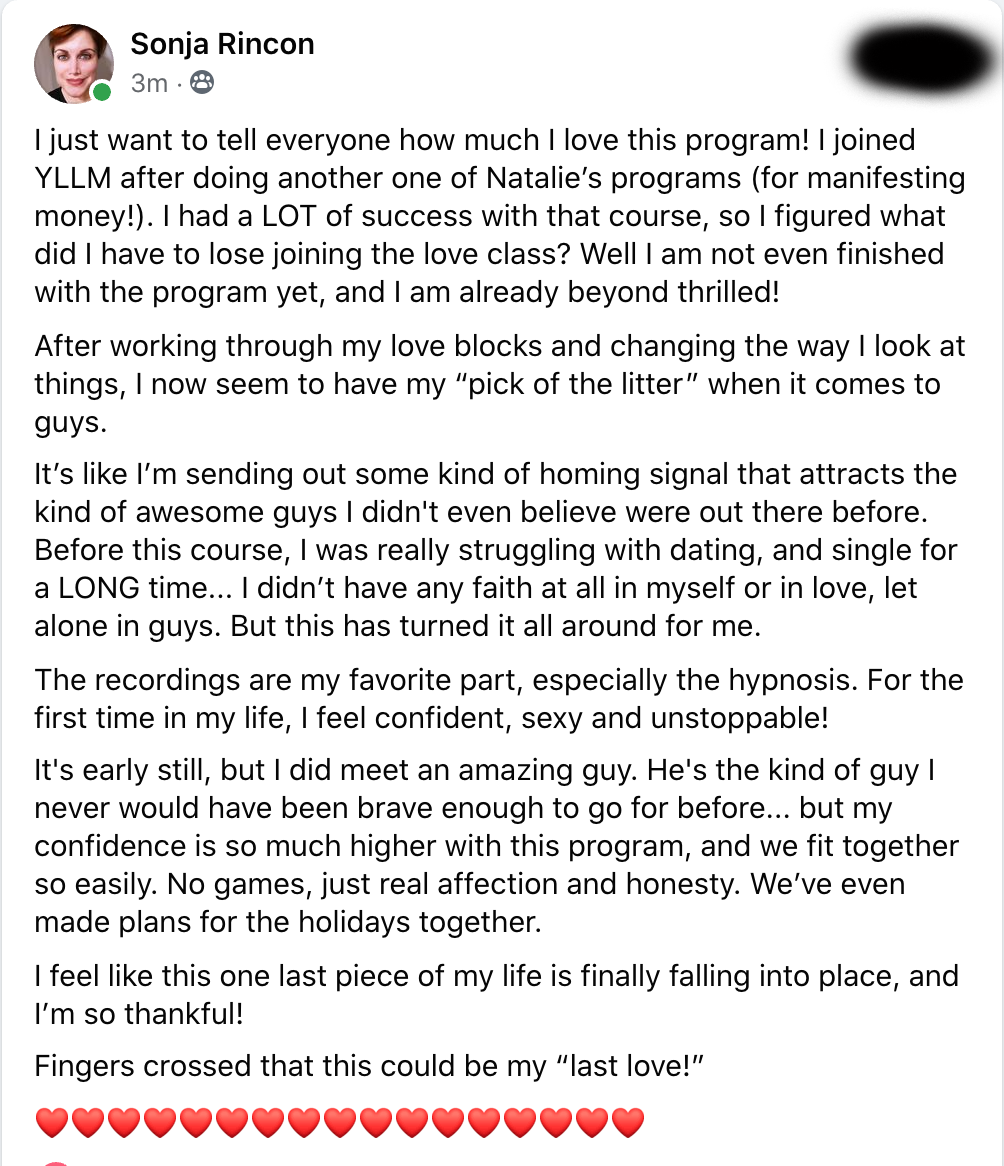Click the 3m post timestamp

pyautogui.click(x=149, y=83)
